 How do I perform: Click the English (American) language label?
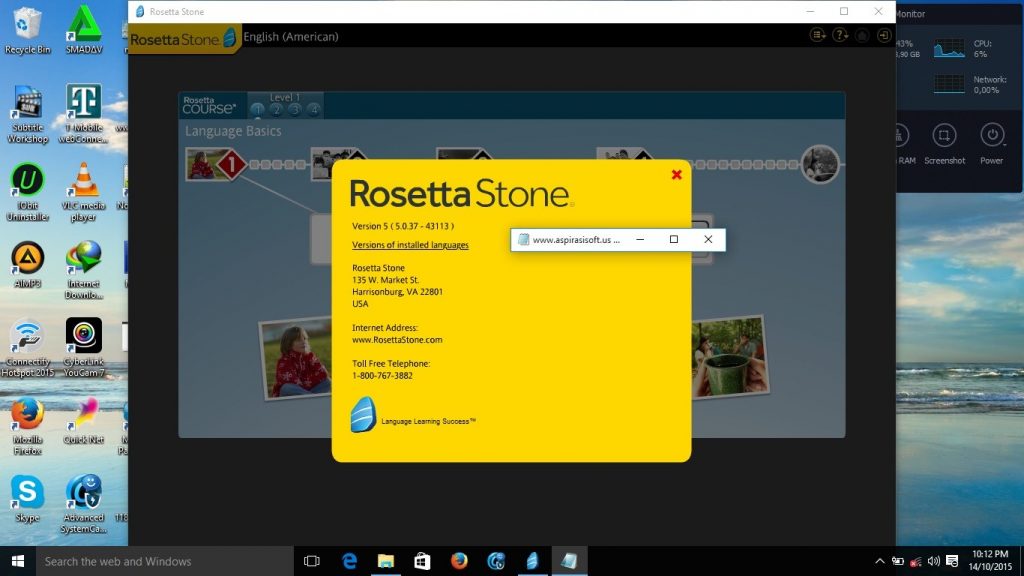(x=291, y=37)
